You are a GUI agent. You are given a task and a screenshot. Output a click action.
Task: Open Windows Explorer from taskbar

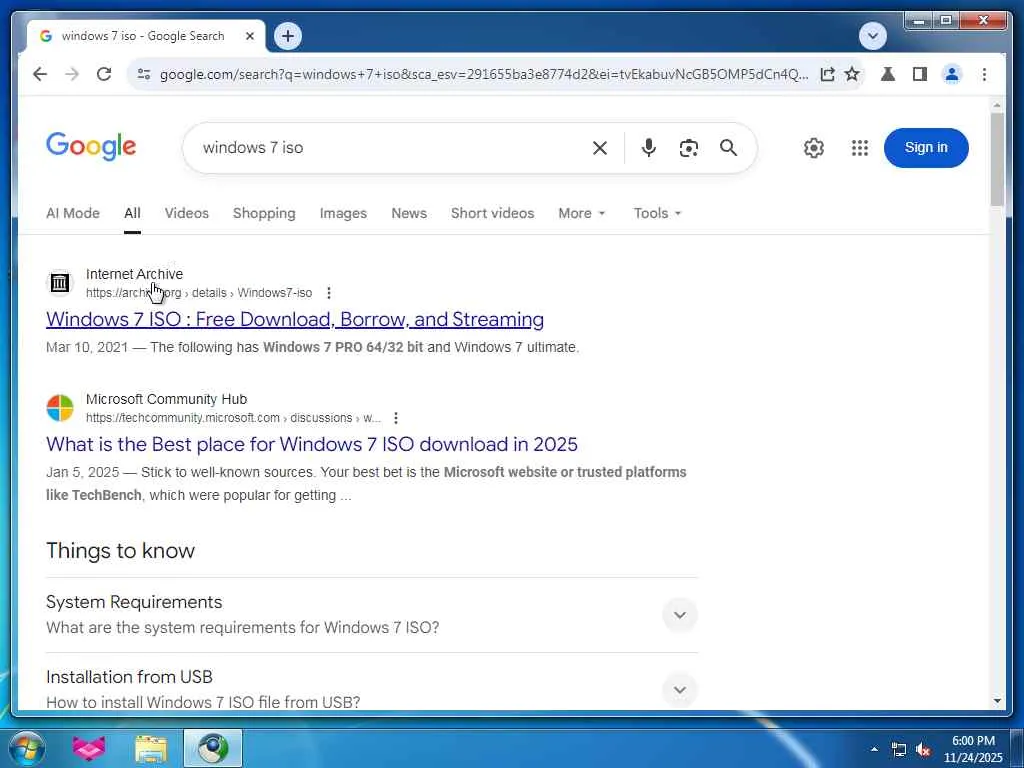(x=151, y=748)
